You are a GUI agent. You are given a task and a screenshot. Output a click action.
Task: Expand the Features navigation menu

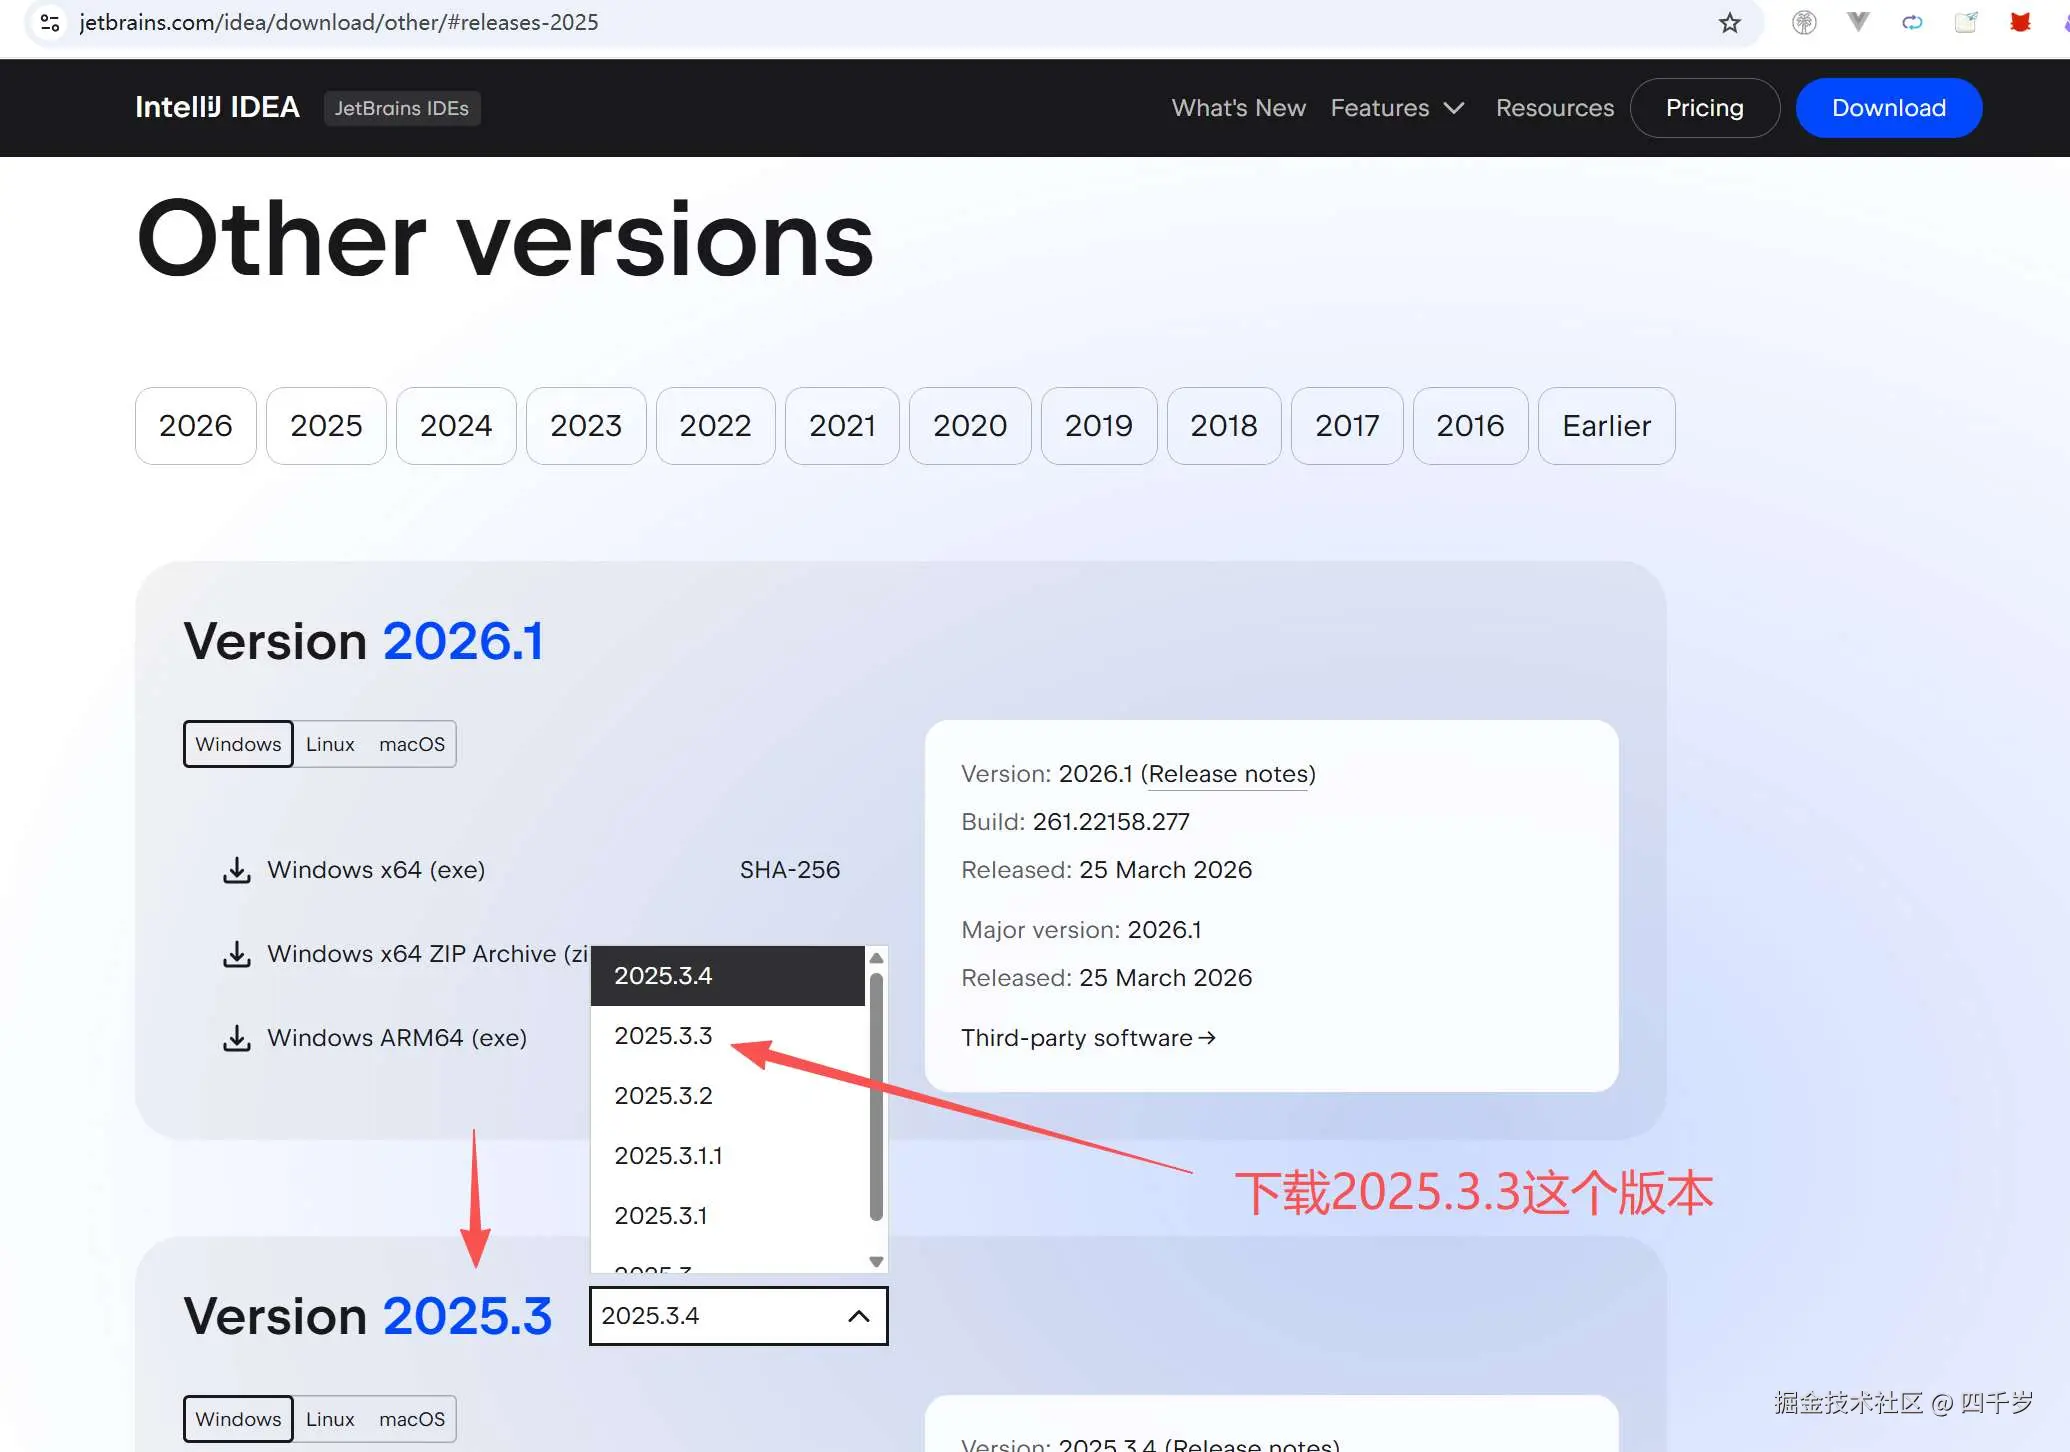(x=1397, y=107)
